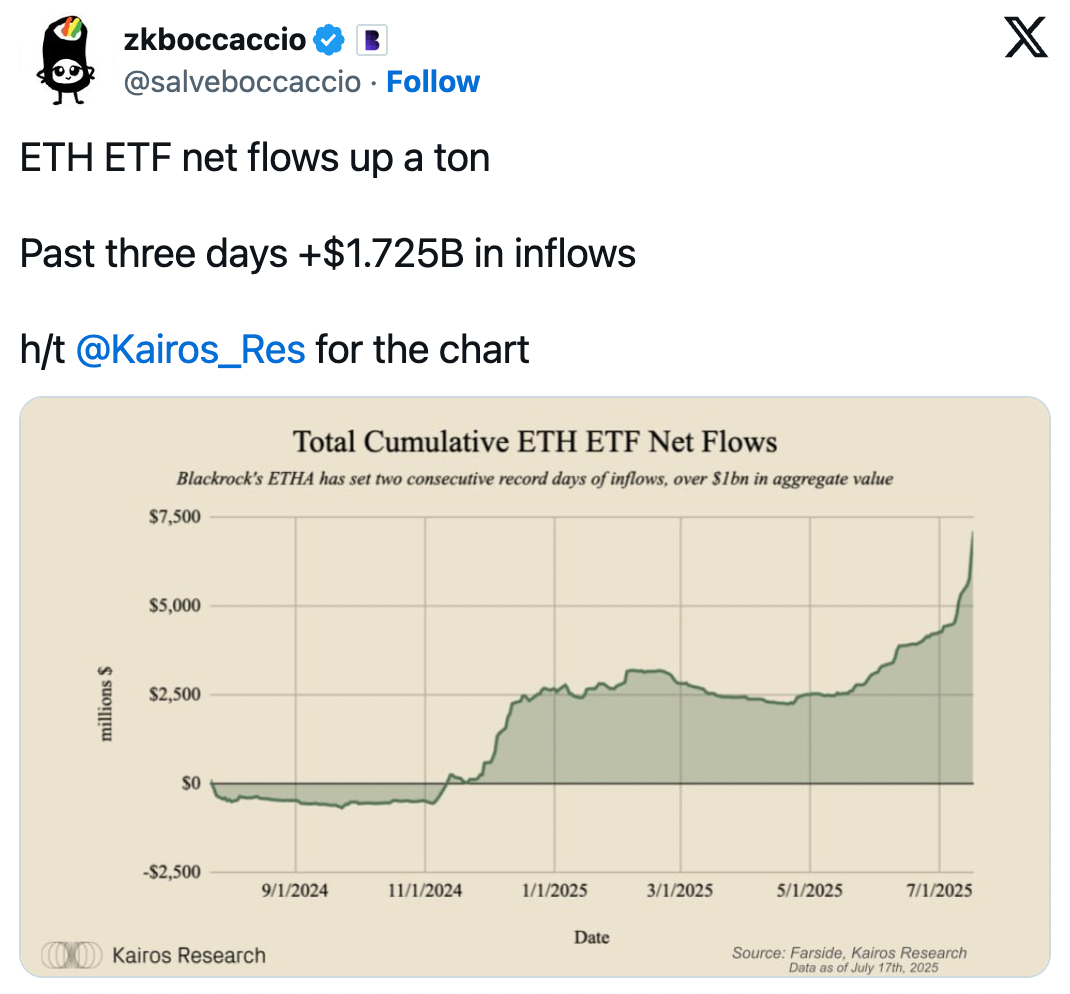The image size is (1070, 994).
Task: Click the "Total Cumulative ETH ETF Net Flows" title
Action: pos(534,442)
